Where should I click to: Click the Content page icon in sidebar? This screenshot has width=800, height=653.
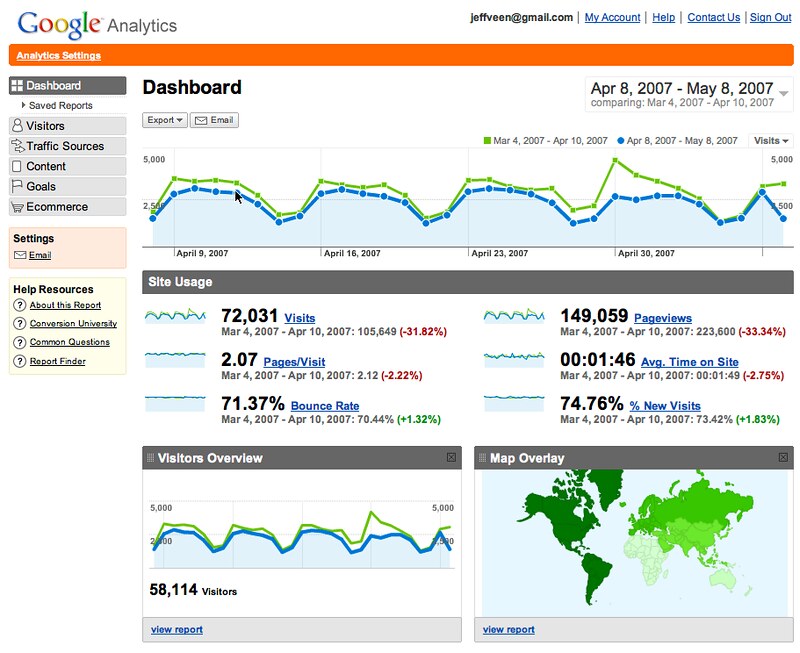point(18,166)
